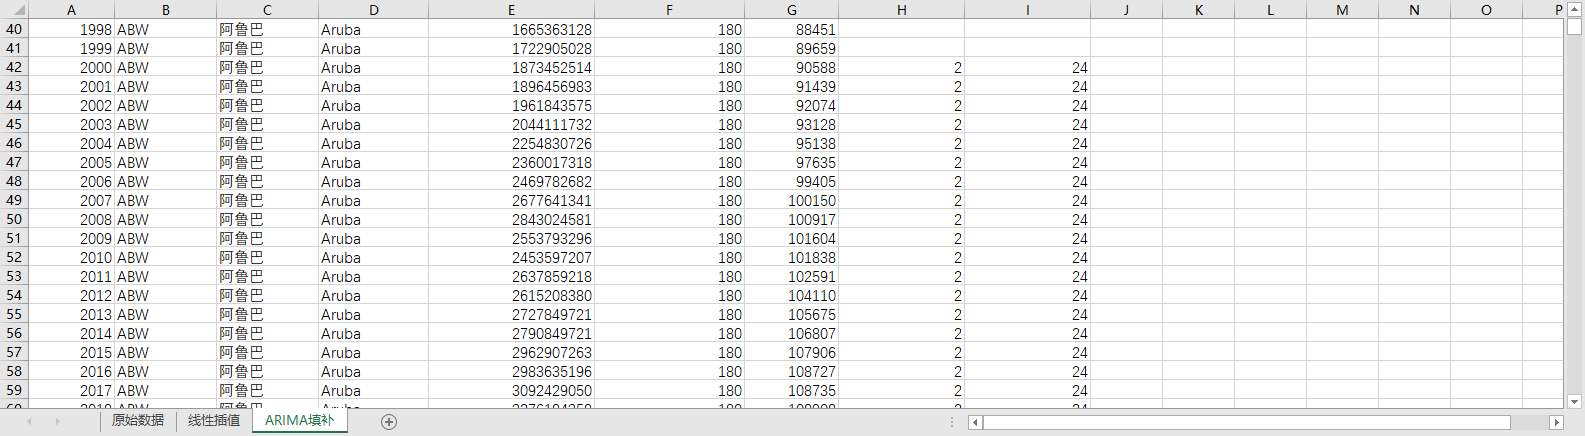Click the vertical scrollbar thumb
Viewport: 1585px width, 436px height.
(1574, 27)
